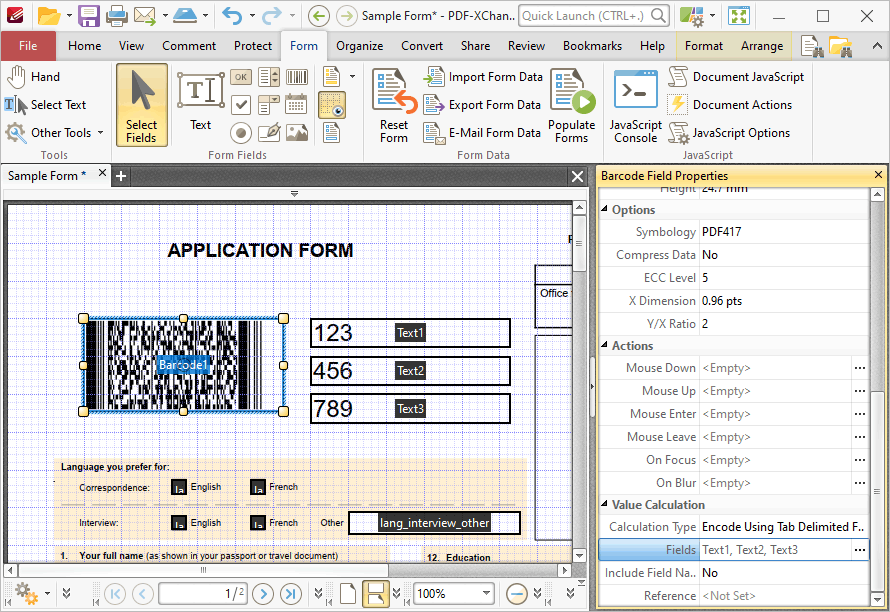Click the horizontal scrollbar of the document
Screen dimensions: 890x612
click(x=203, y=569)
